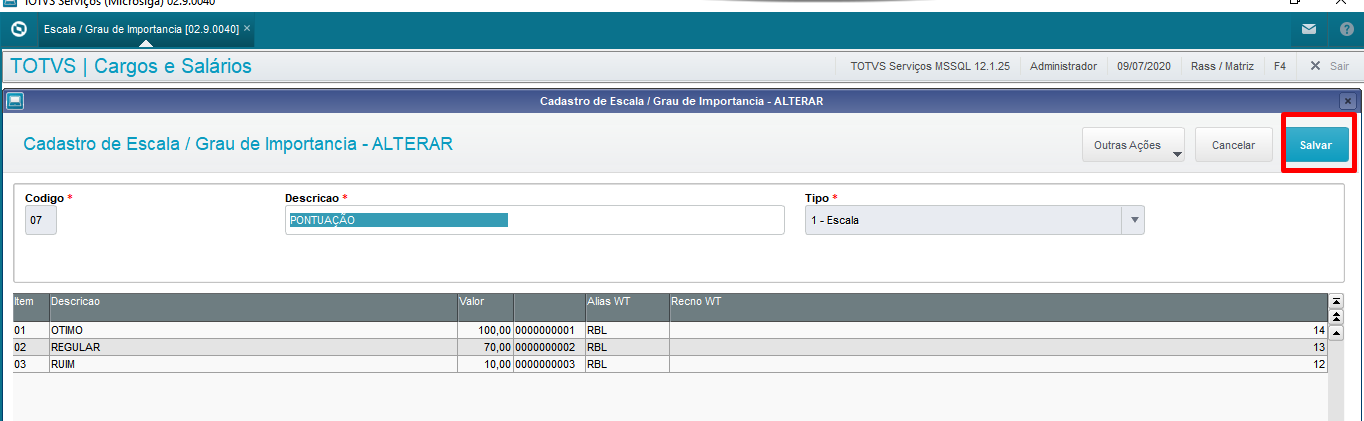This screenshot has width=1364, height=421.
Task: Click Recno value 13 cell
Action: coord(998,347)
